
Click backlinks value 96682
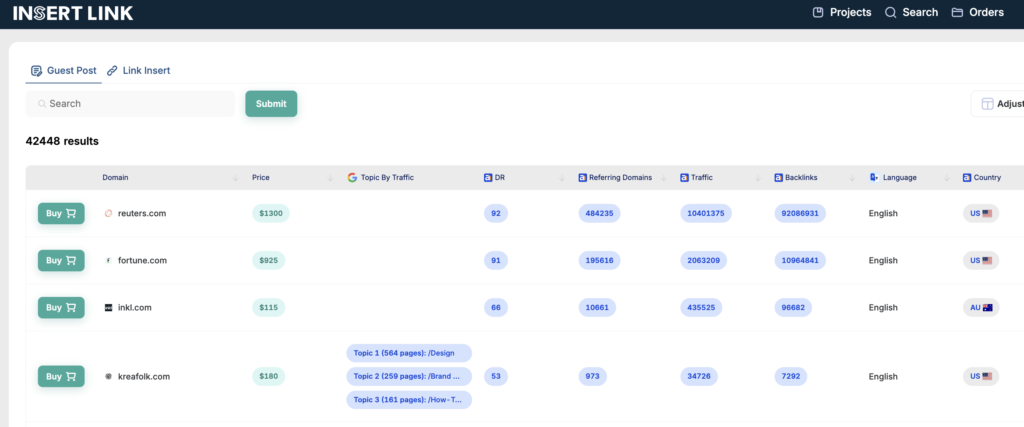click(x=795, y=308)
